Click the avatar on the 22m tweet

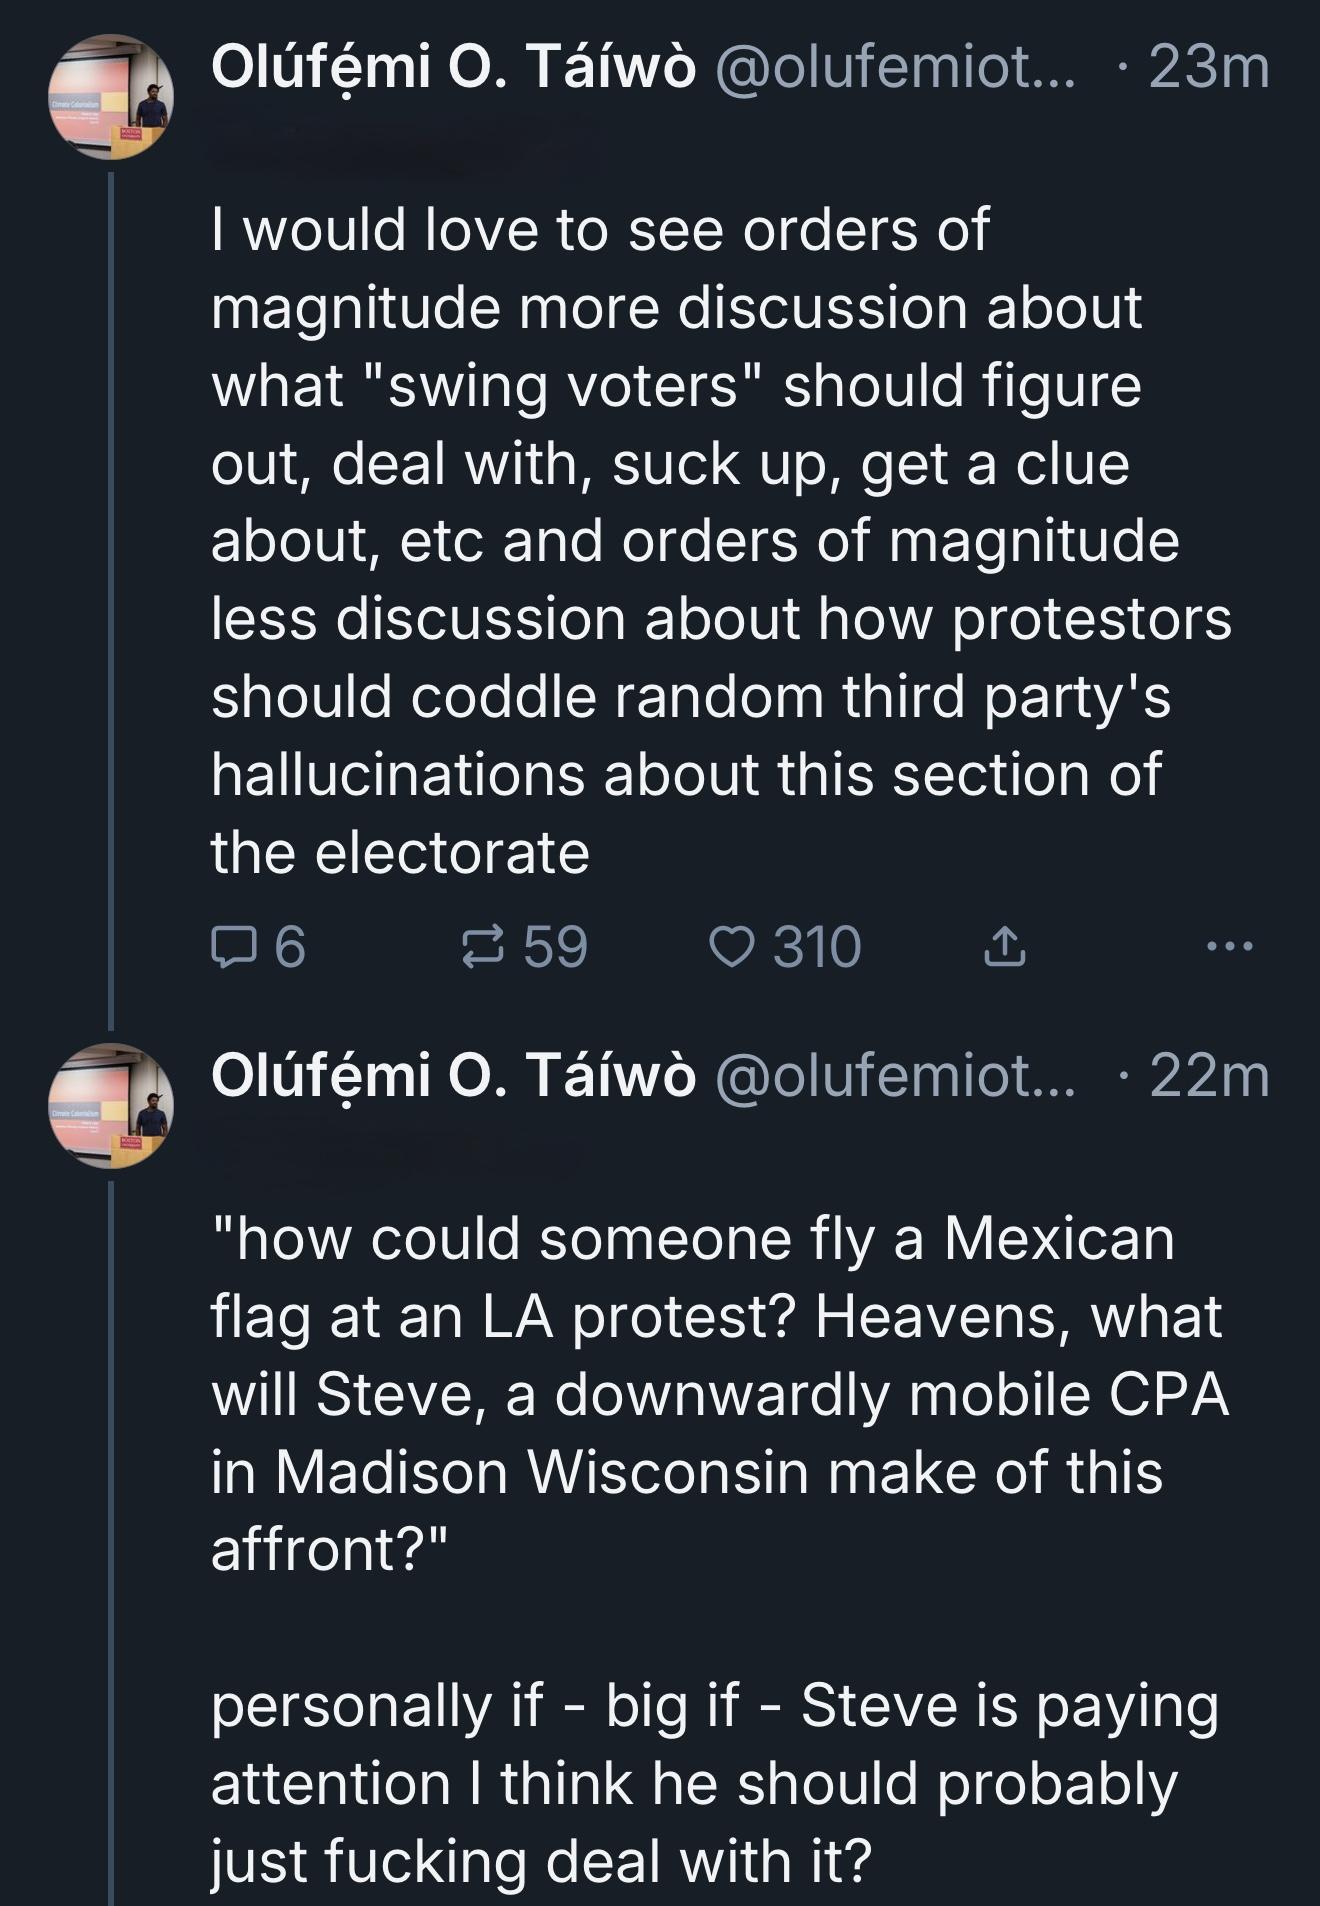(112, 1105)
